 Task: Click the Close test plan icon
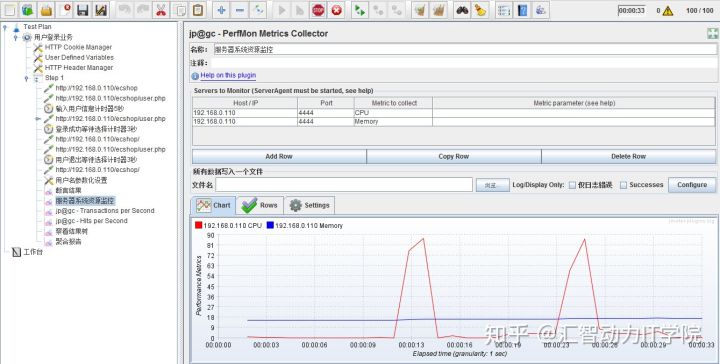[x=64, y=10]
